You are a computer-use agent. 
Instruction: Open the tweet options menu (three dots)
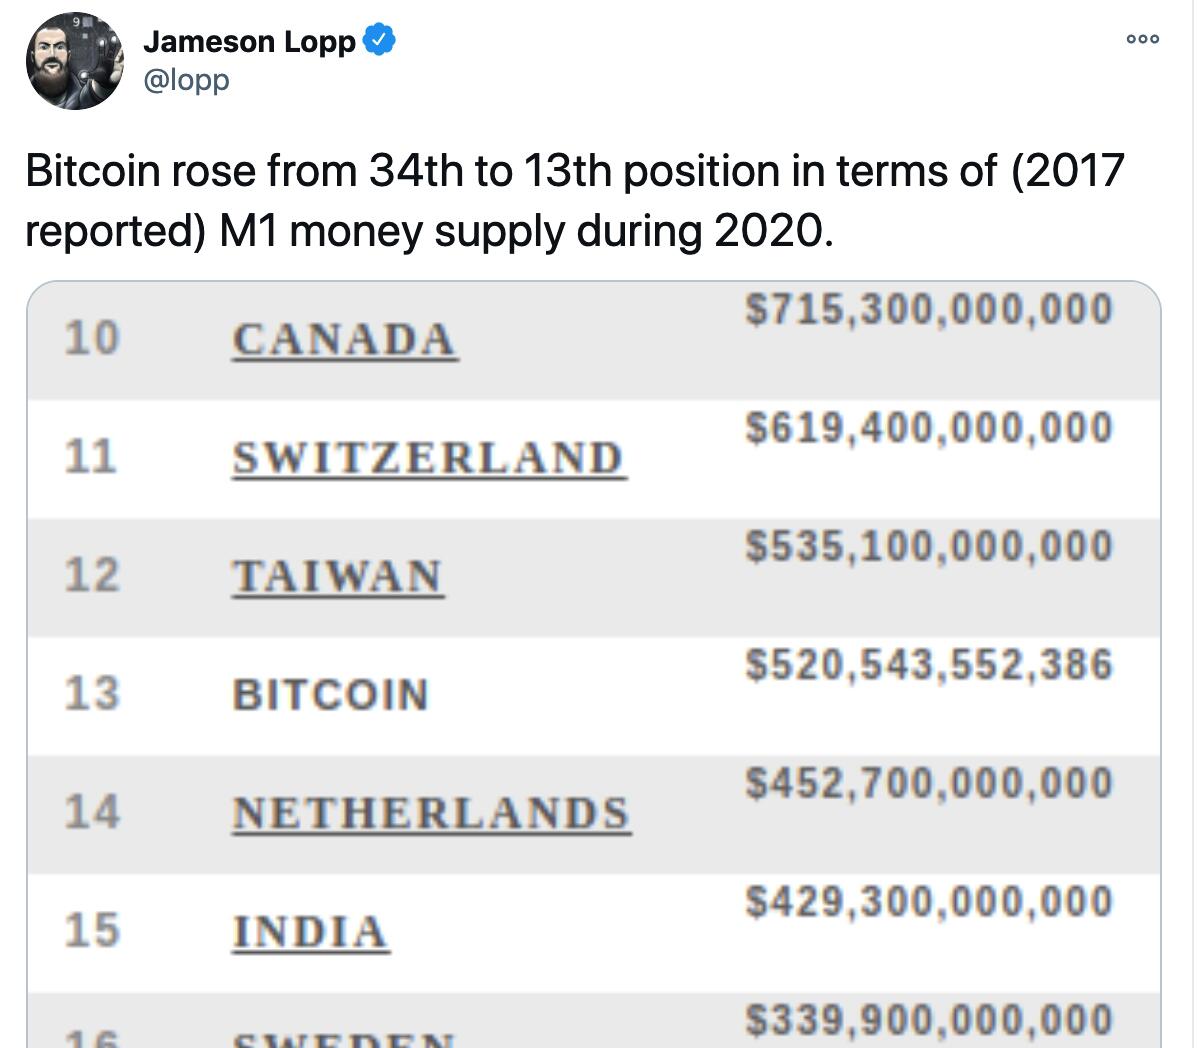1141,38
